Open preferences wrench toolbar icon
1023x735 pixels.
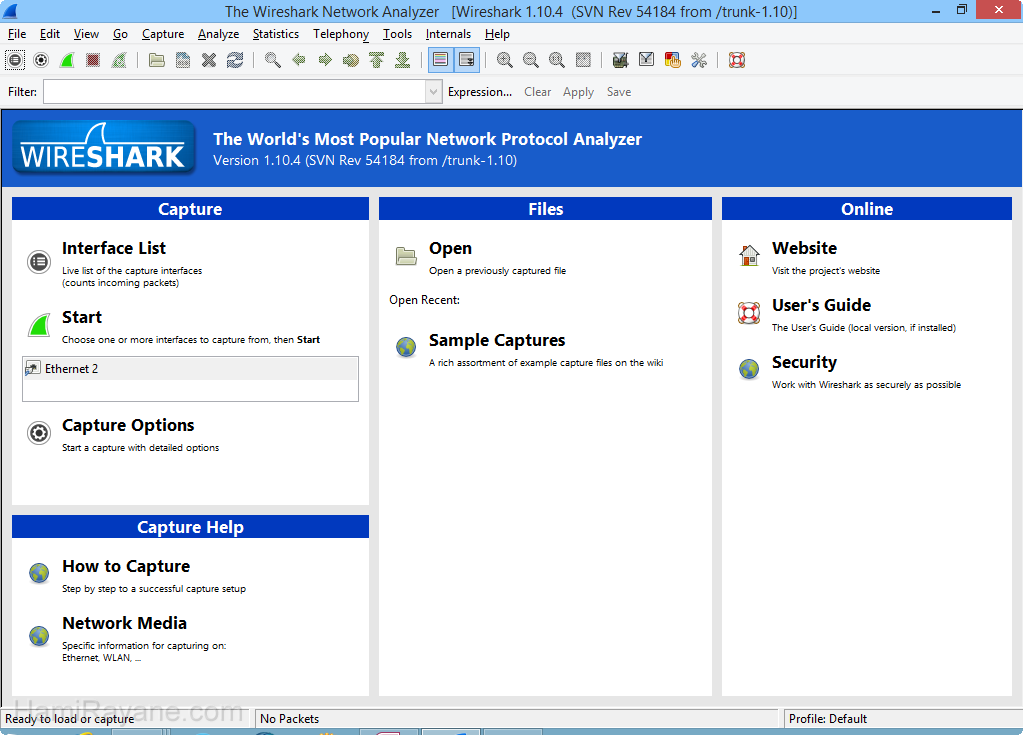pos(699,60)
